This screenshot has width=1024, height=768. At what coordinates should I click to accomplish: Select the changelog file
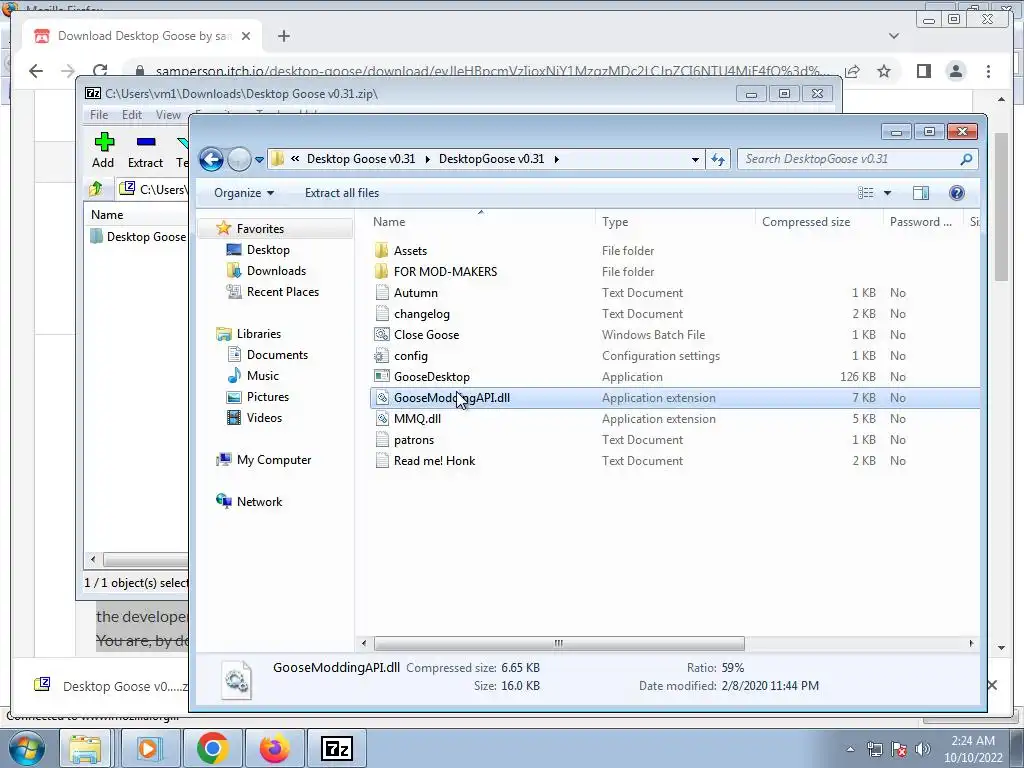[421, 313]
